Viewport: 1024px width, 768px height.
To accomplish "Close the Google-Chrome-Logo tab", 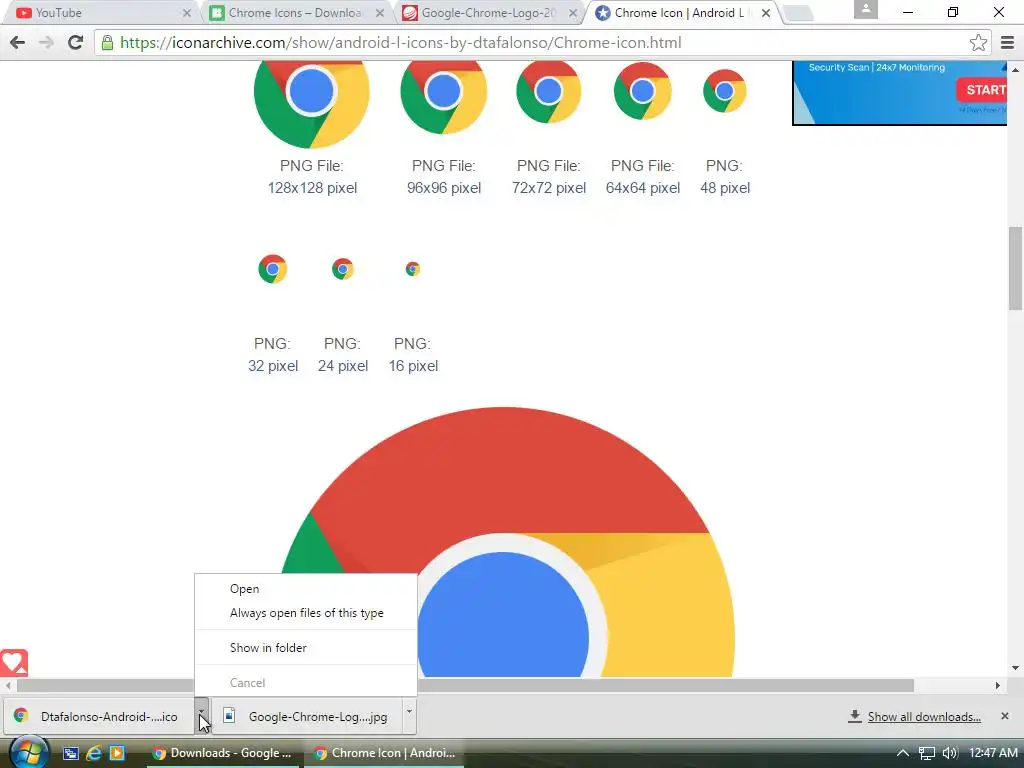I will tap(573, 12).
